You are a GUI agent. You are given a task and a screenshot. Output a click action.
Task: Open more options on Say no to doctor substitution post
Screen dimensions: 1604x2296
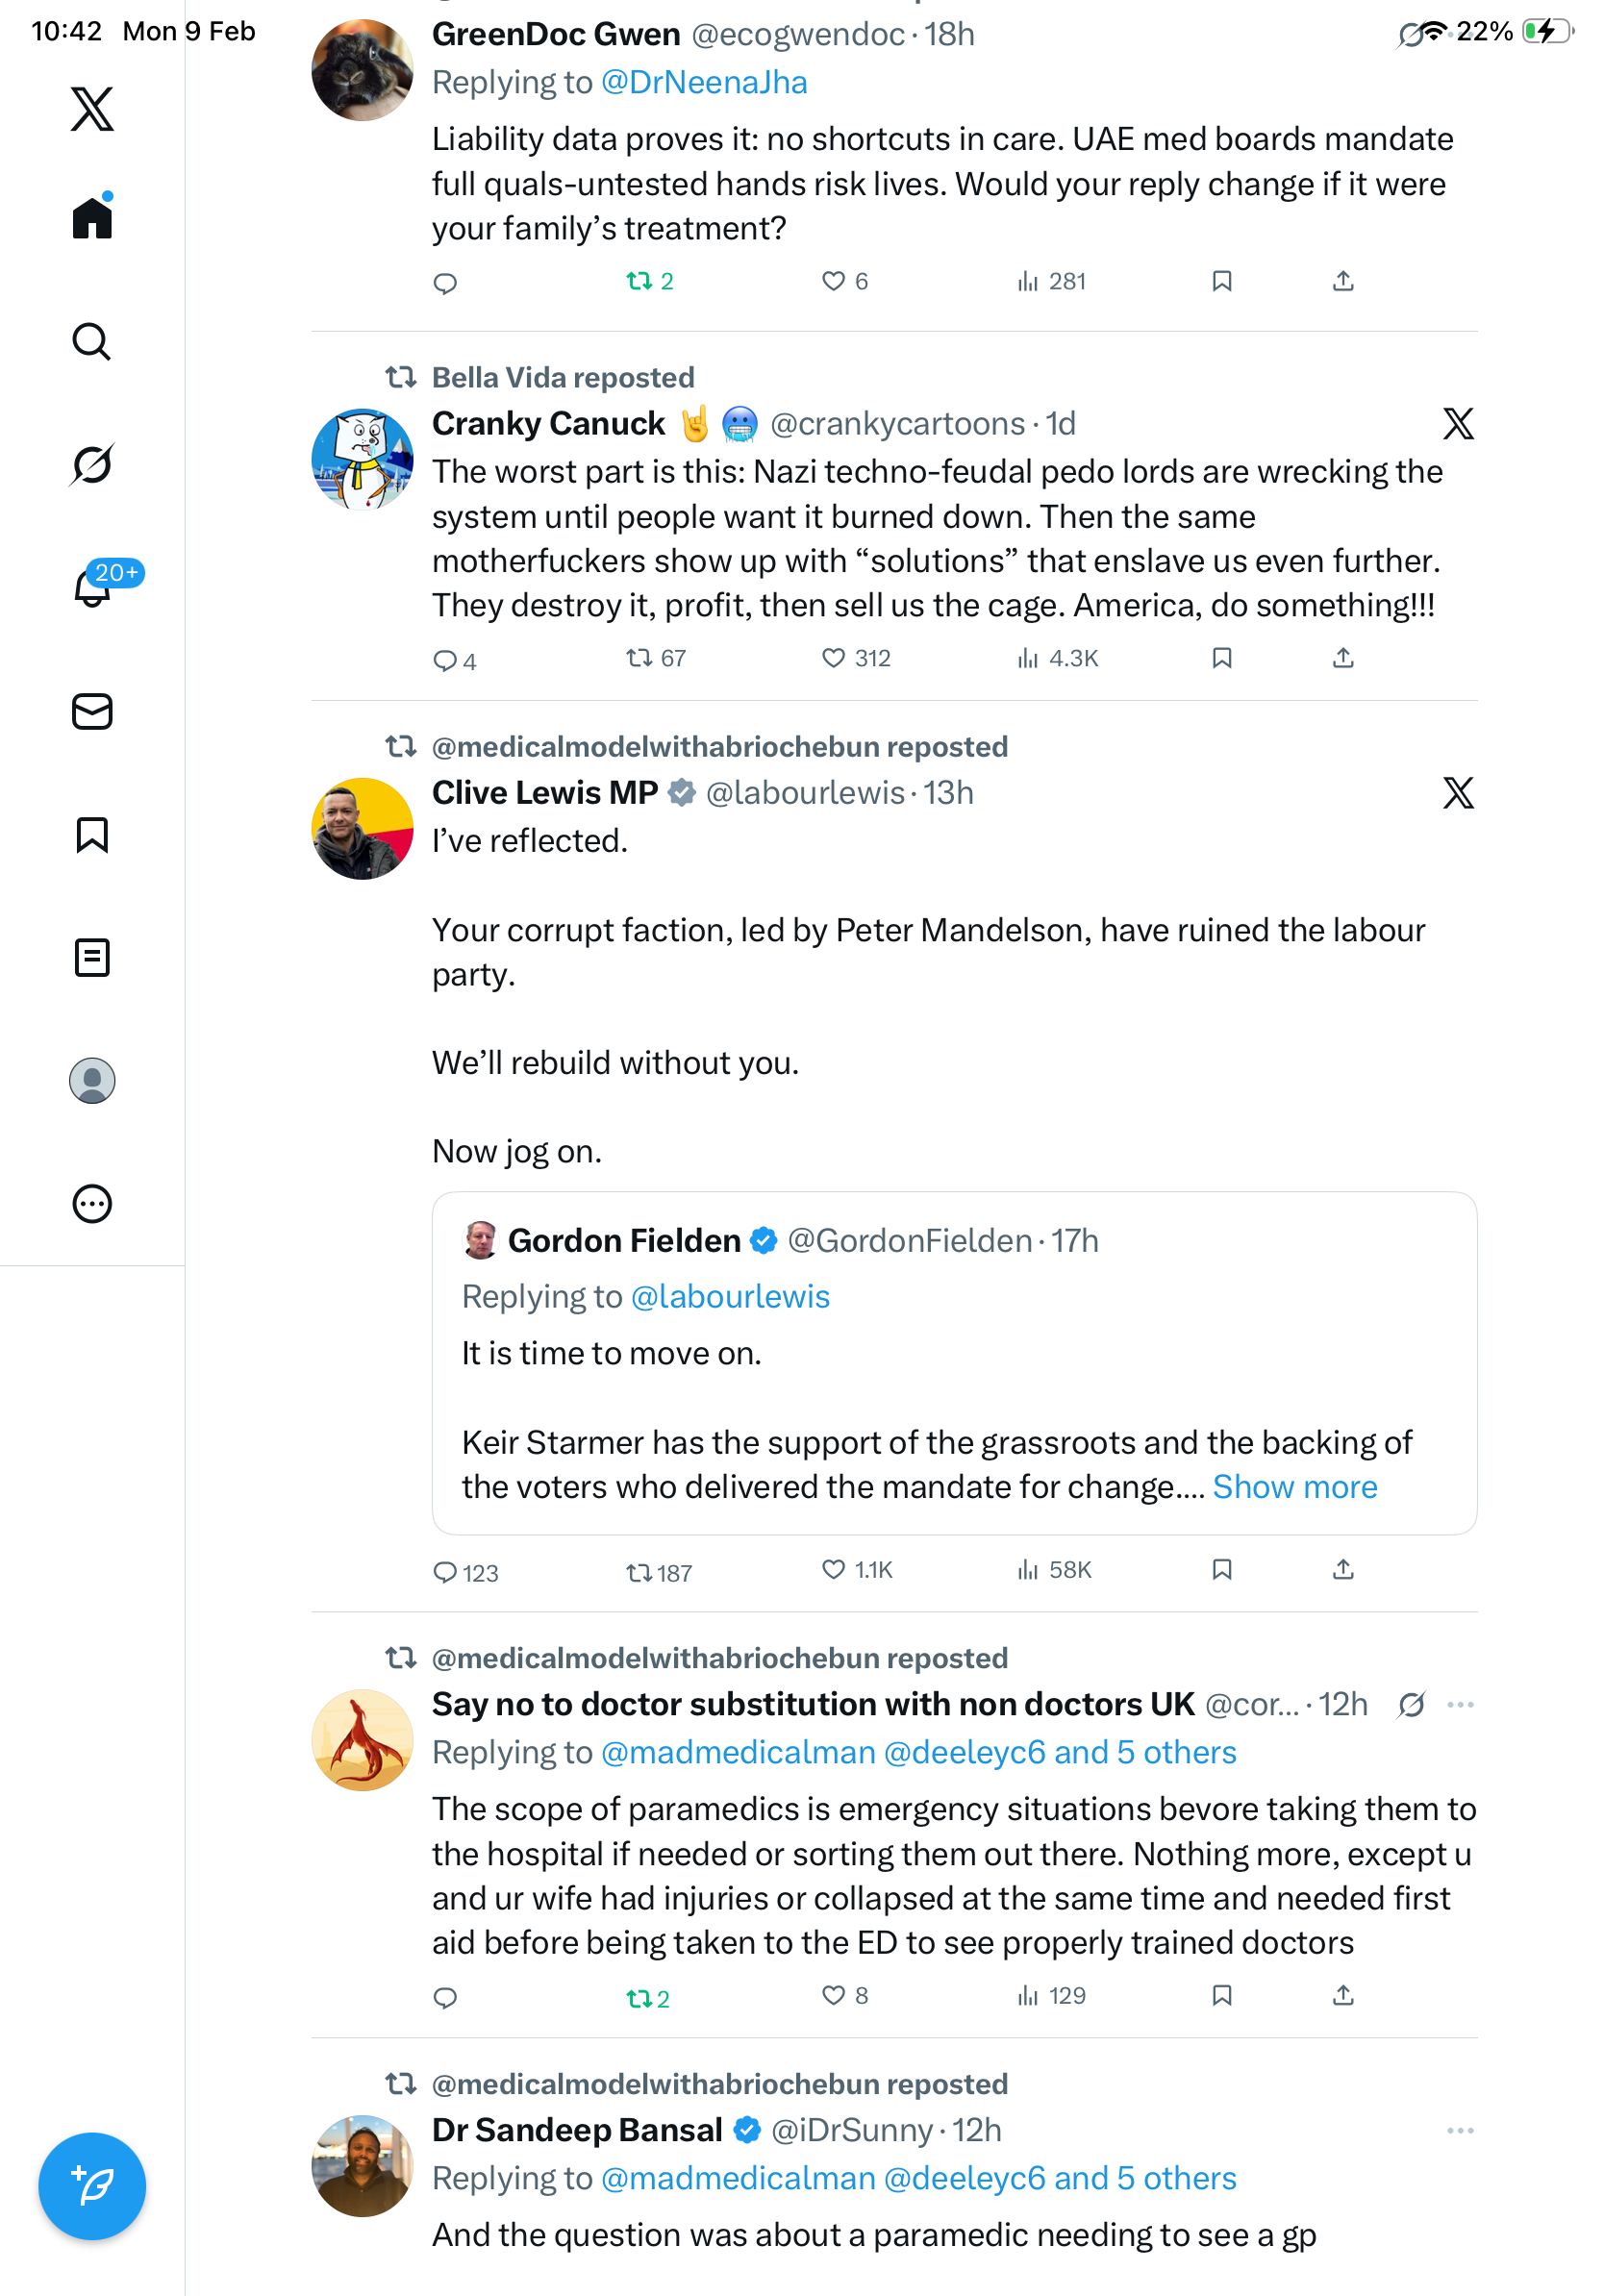(x=1460, y=1705)
